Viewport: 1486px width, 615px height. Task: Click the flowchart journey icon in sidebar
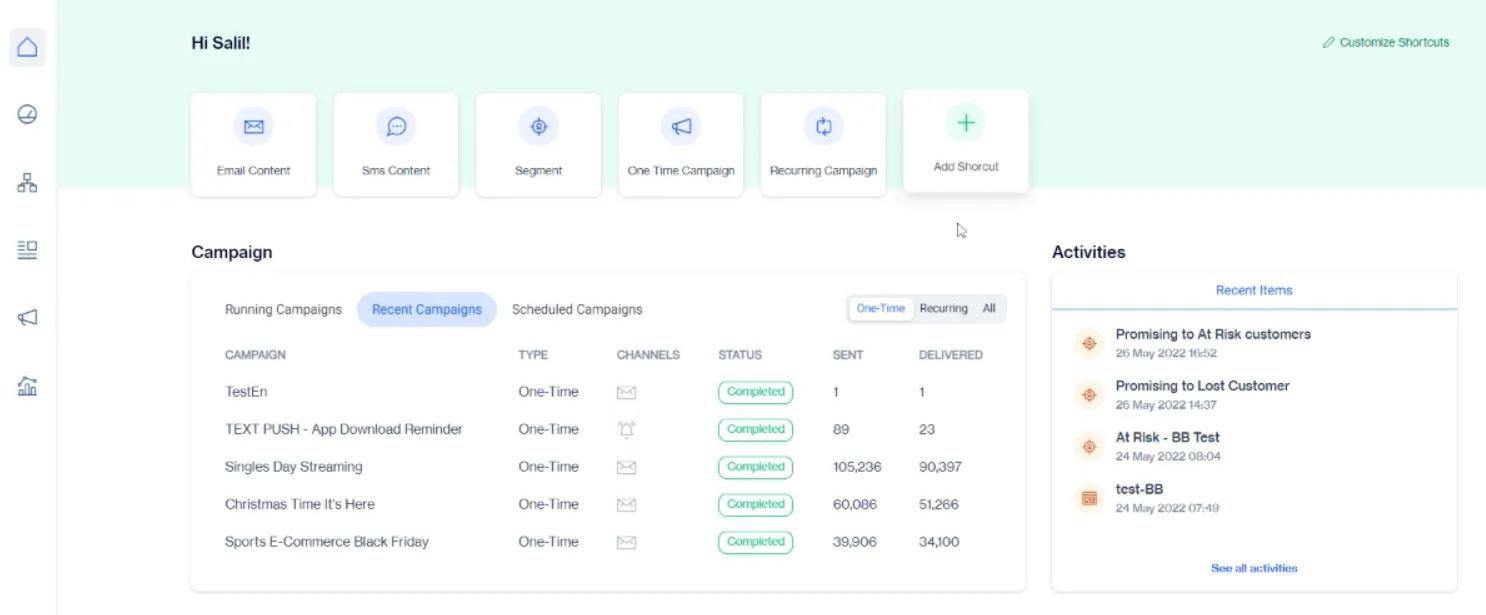tap(27, 182)
